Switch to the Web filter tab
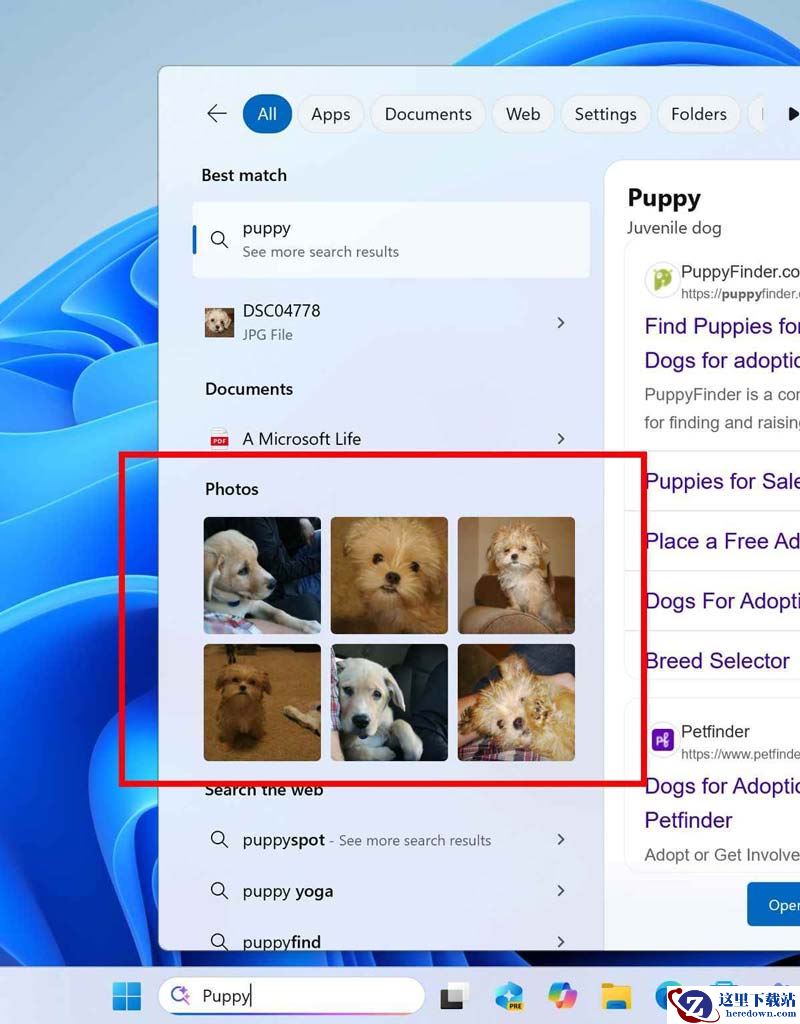Image resolution: width=800 pixels, height=1024 pixels. tap(523, 114)
